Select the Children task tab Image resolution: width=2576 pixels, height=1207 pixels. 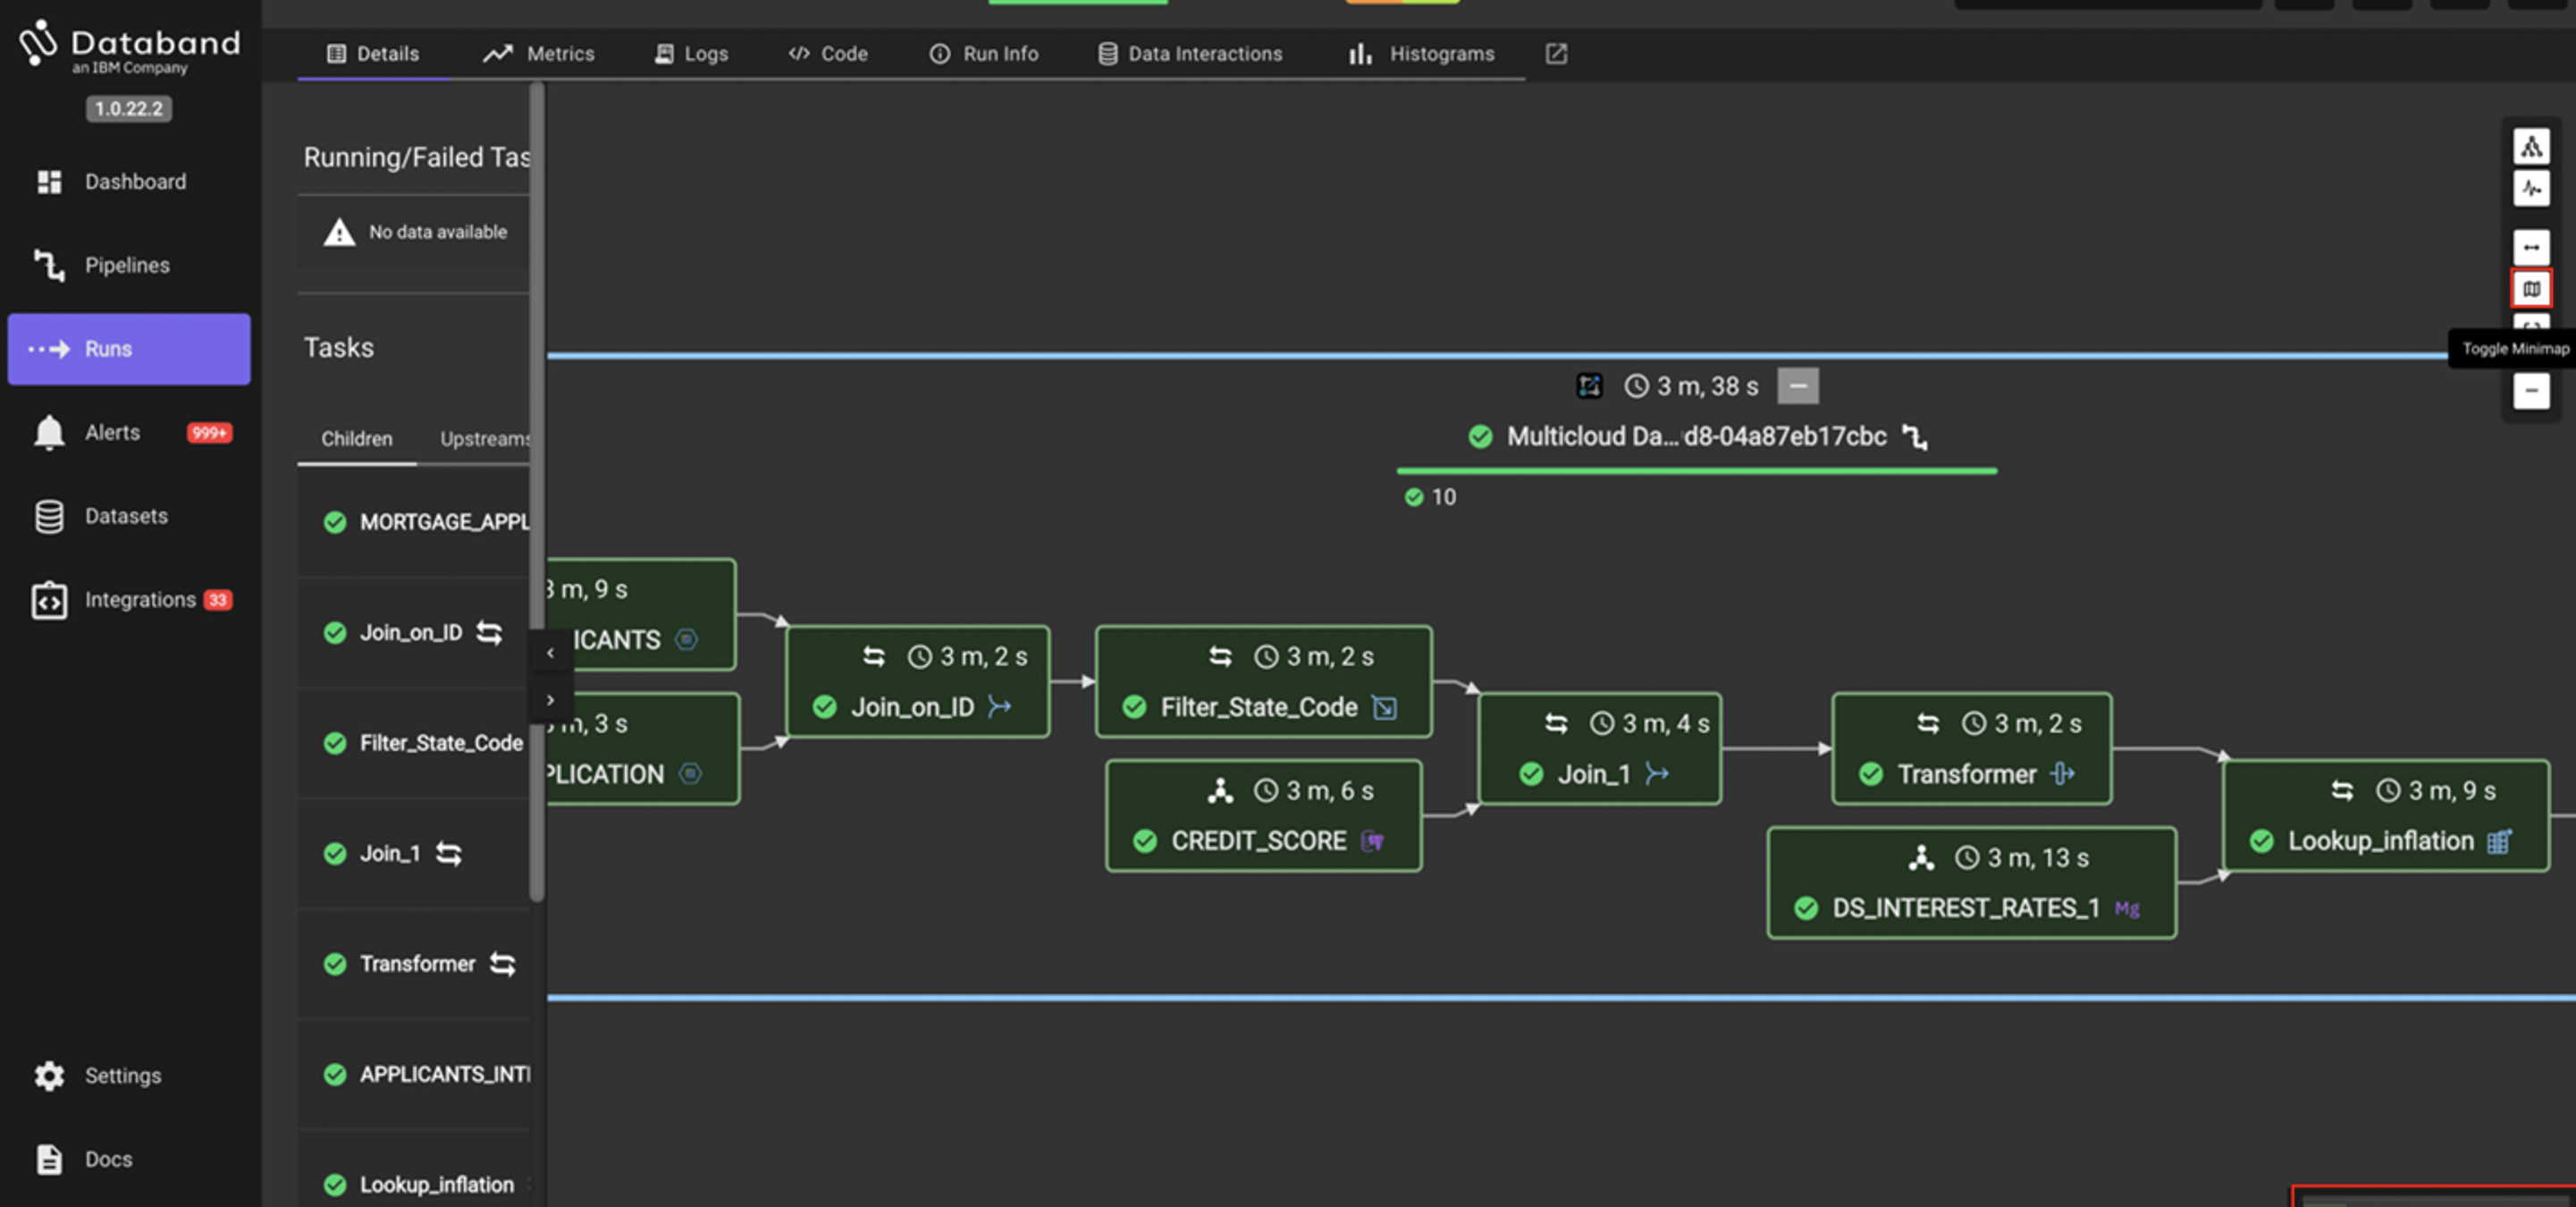356,439
